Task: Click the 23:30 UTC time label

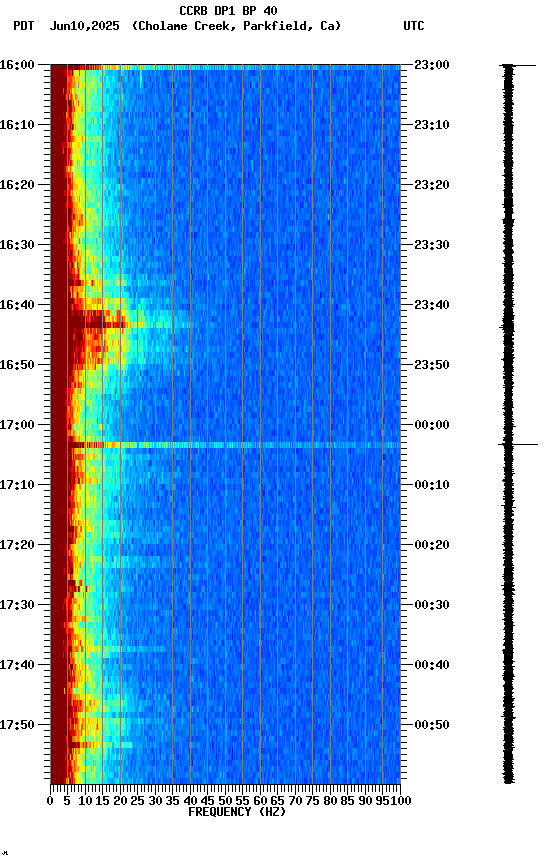Action: point(432,245)
